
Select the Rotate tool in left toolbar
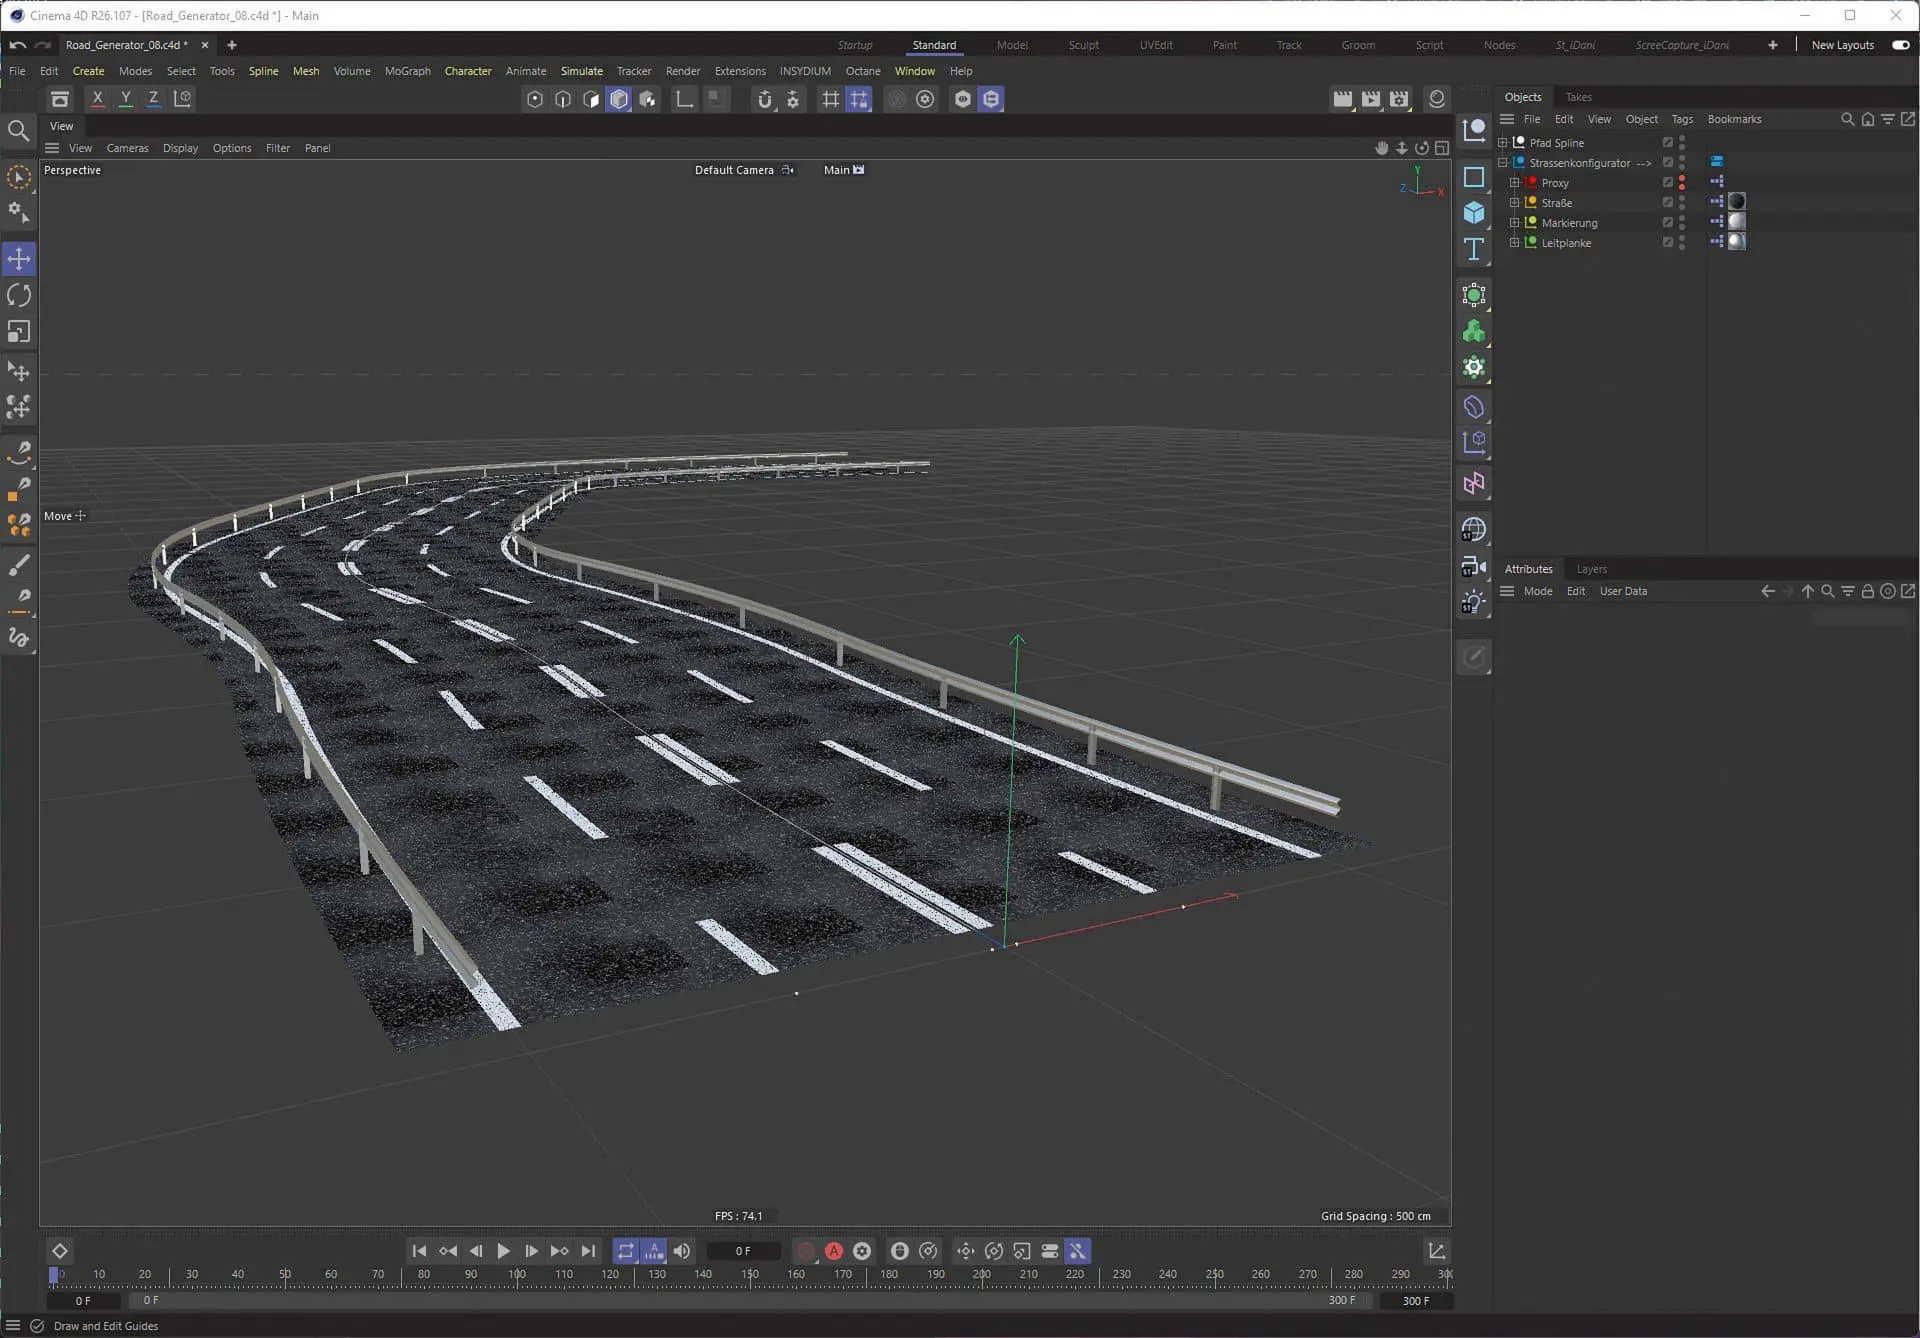coord(19,295)
